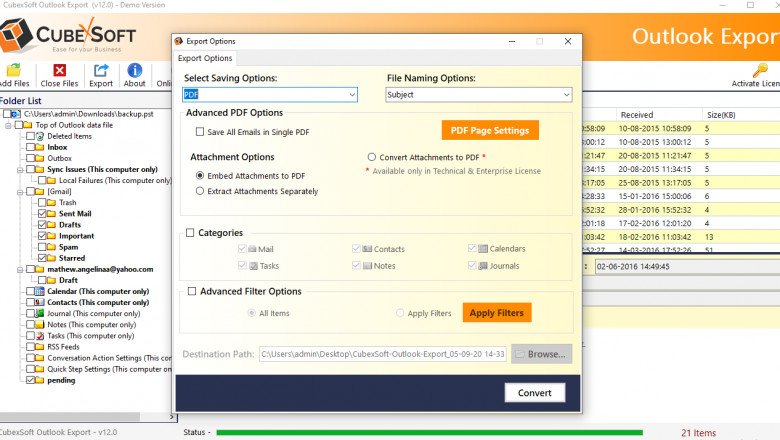Collapse Top of Outlook data file node

click(x=8, y=125)
